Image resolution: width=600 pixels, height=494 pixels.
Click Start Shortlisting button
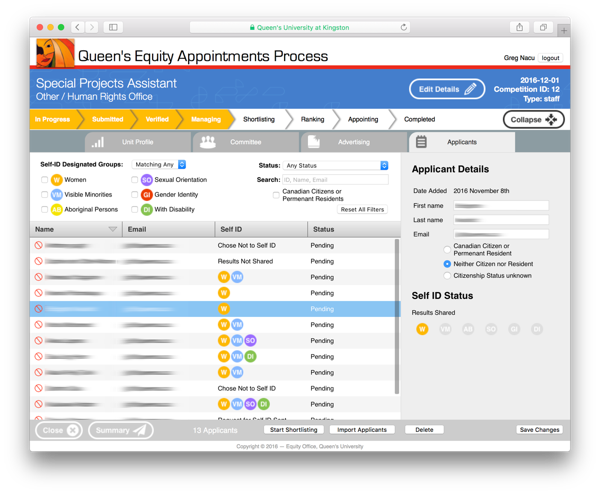pos(293,430)
